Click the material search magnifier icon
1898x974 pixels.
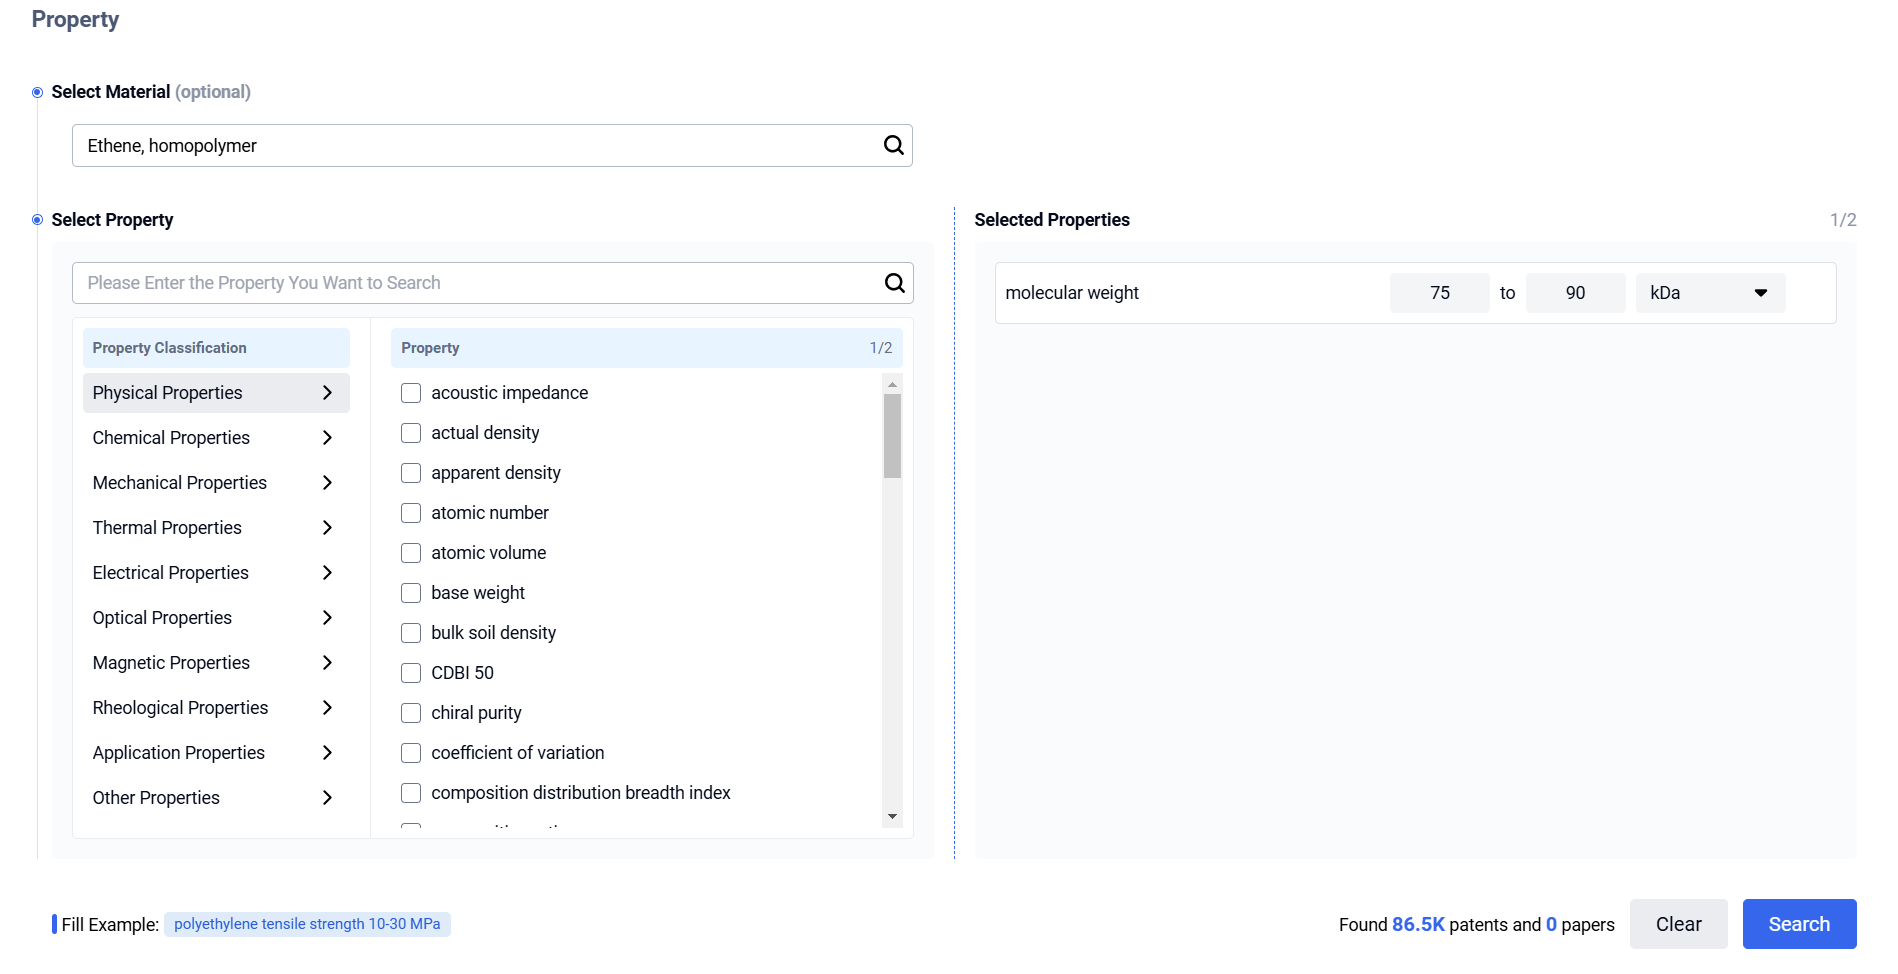coord(893,145)
